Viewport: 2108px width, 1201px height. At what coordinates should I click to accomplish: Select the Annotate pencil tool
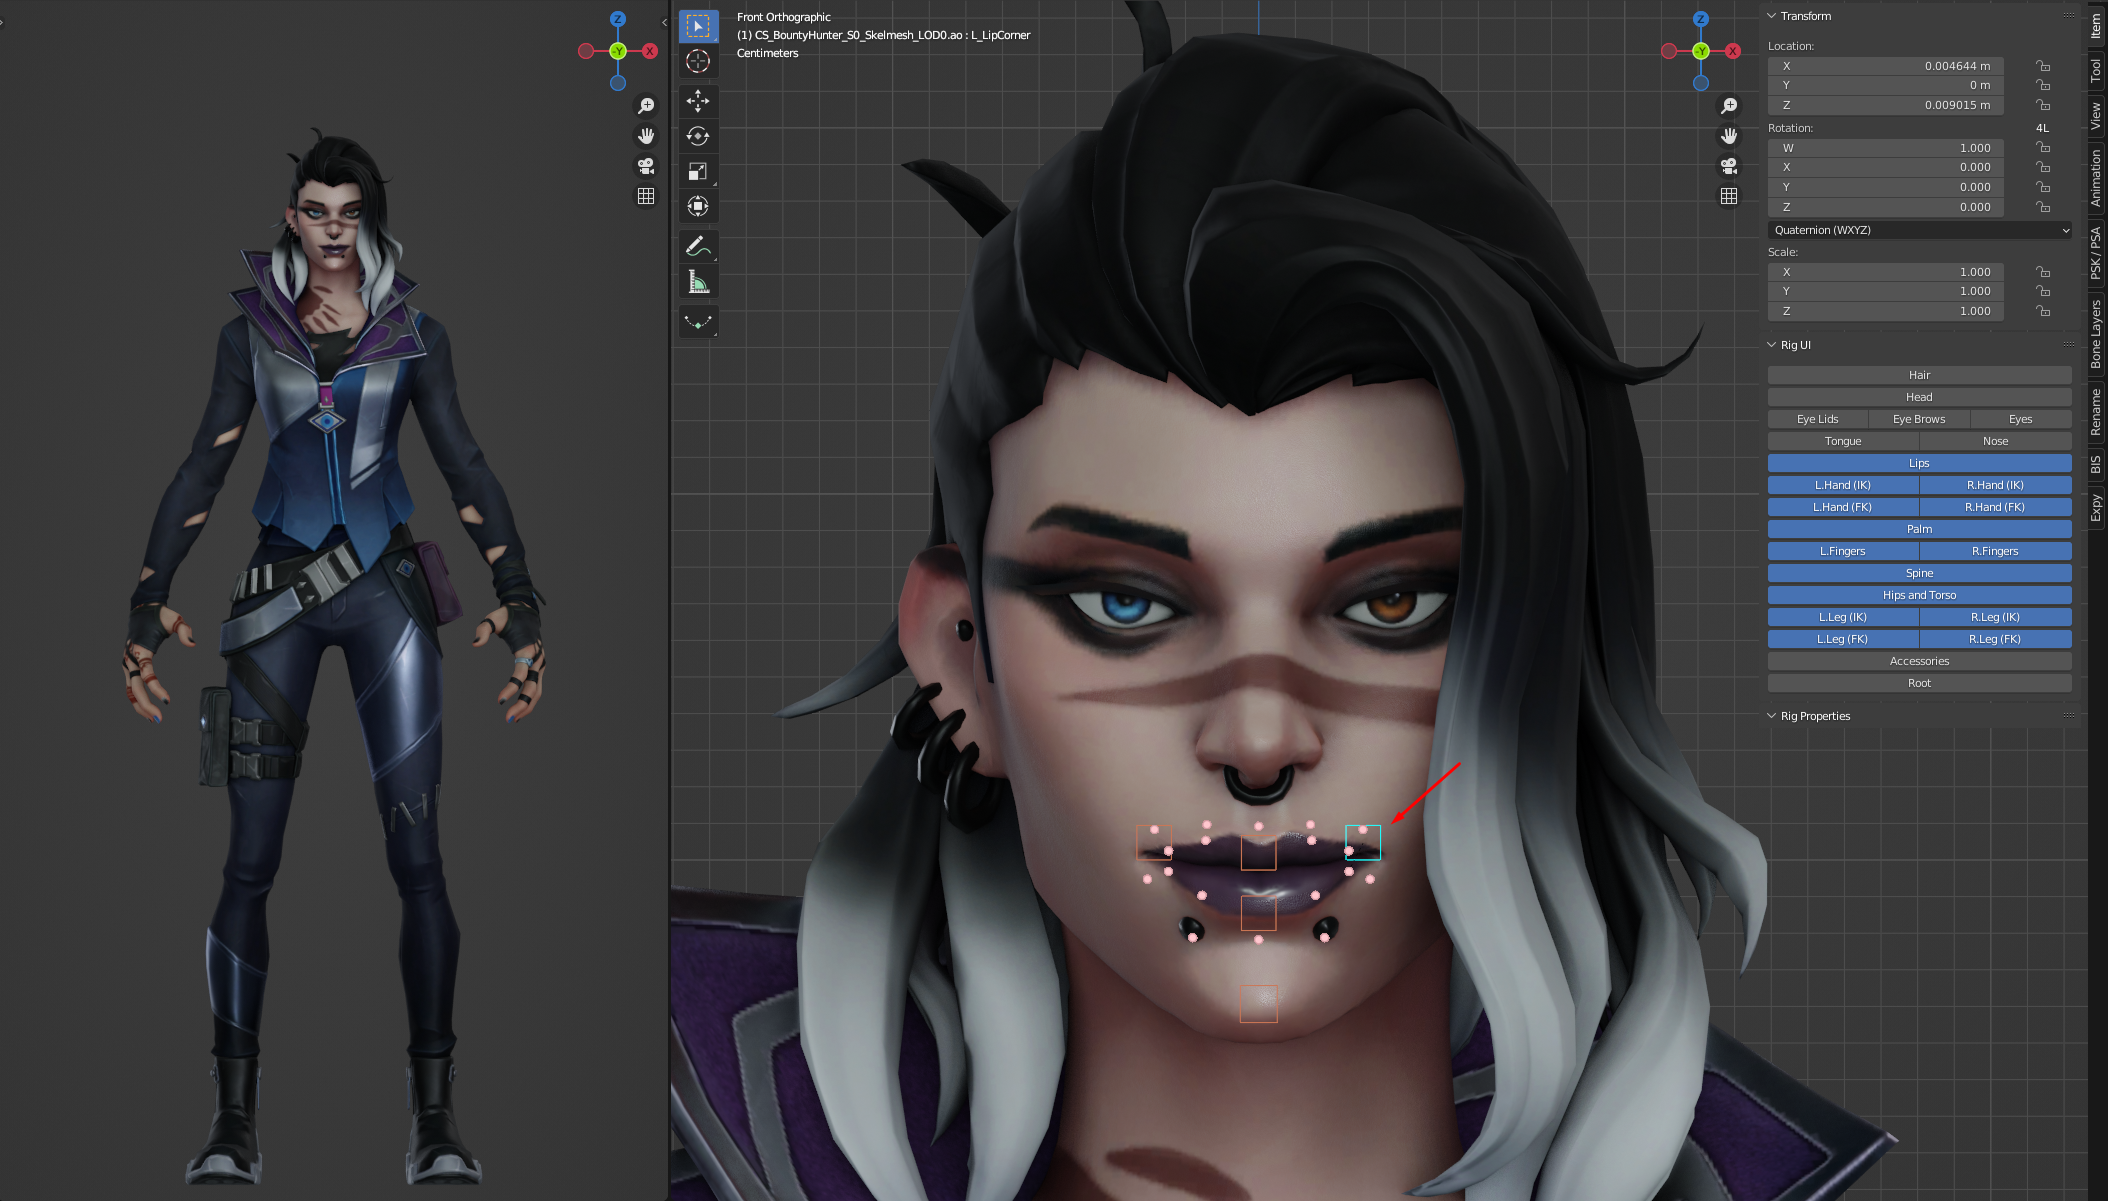[698, 246]
